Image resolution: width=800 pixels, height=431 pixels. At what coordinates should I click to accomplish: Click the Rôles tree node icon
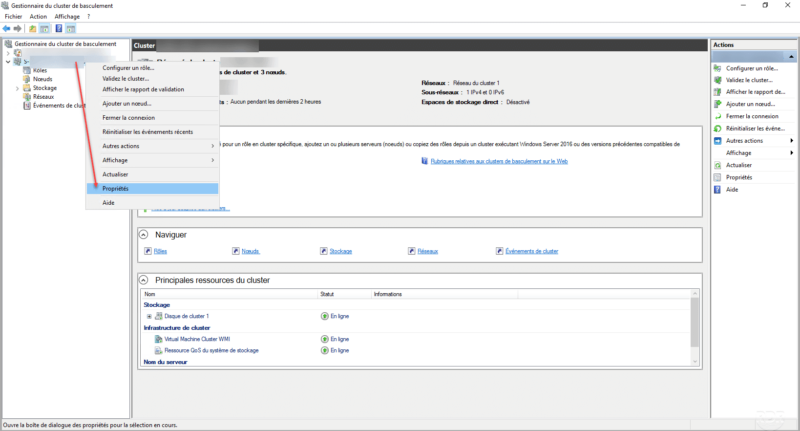click(x=27, y=70)
